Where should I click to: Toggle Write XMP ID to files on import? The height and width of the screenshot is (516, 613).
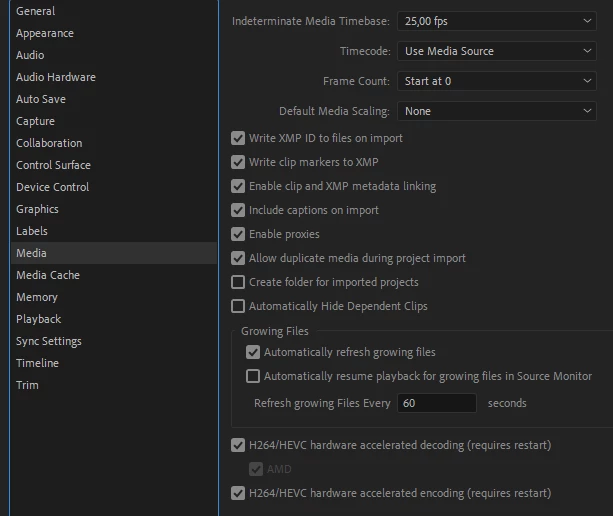[238, 138]
